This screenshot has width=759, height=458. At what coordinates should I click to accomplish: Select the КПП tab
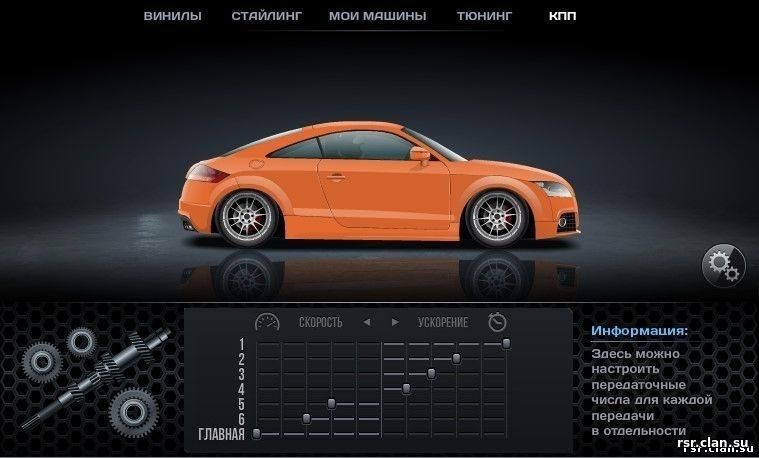click(x=562, y=16)
